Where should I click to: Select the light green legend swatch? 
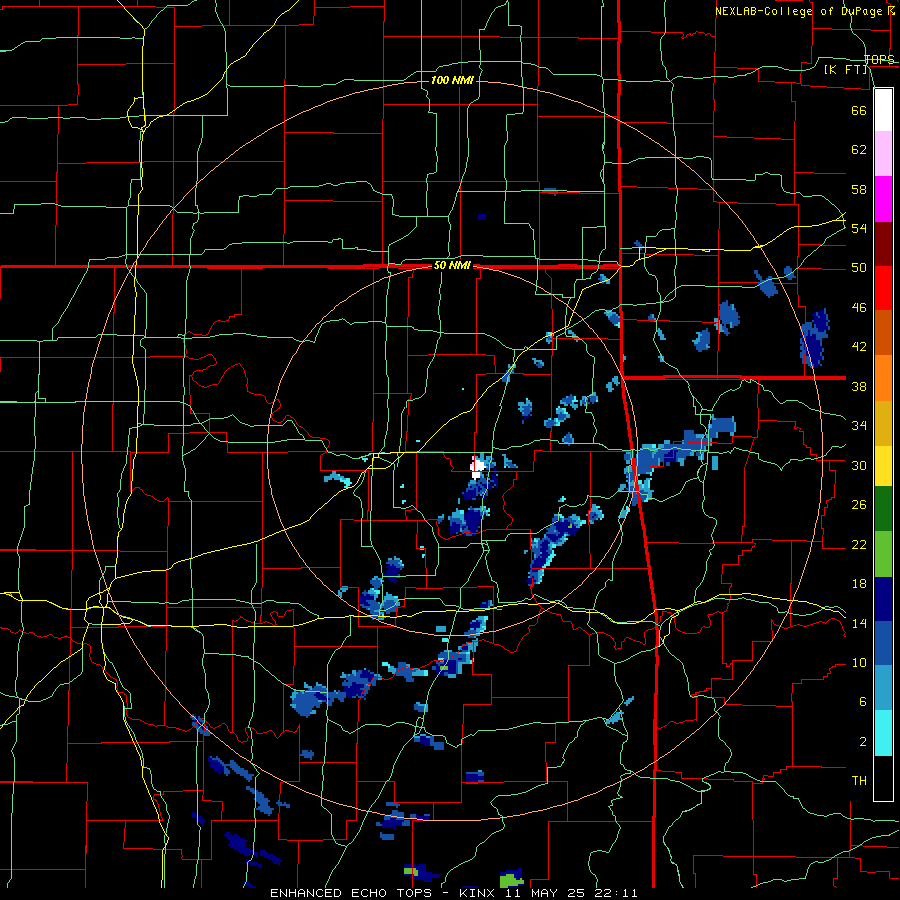pos(883,554)
